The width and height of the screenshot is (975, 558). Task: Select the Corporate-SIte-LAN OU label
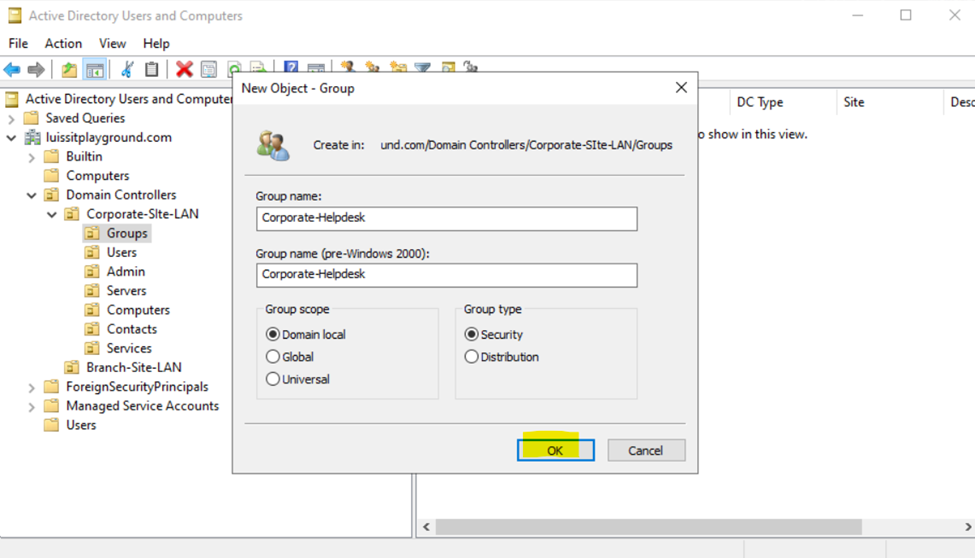pos(142,214)
